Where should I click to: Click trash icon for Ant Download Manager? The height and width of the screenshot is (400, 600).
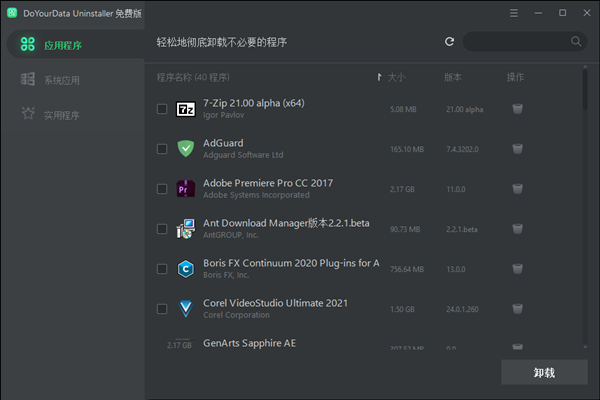(x=517, y=229)
